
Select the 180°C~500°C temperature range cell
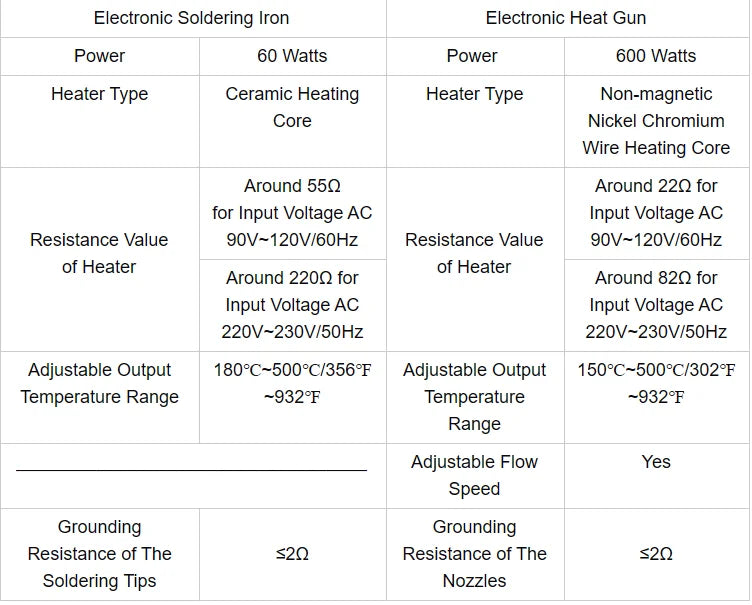[293, 397]
